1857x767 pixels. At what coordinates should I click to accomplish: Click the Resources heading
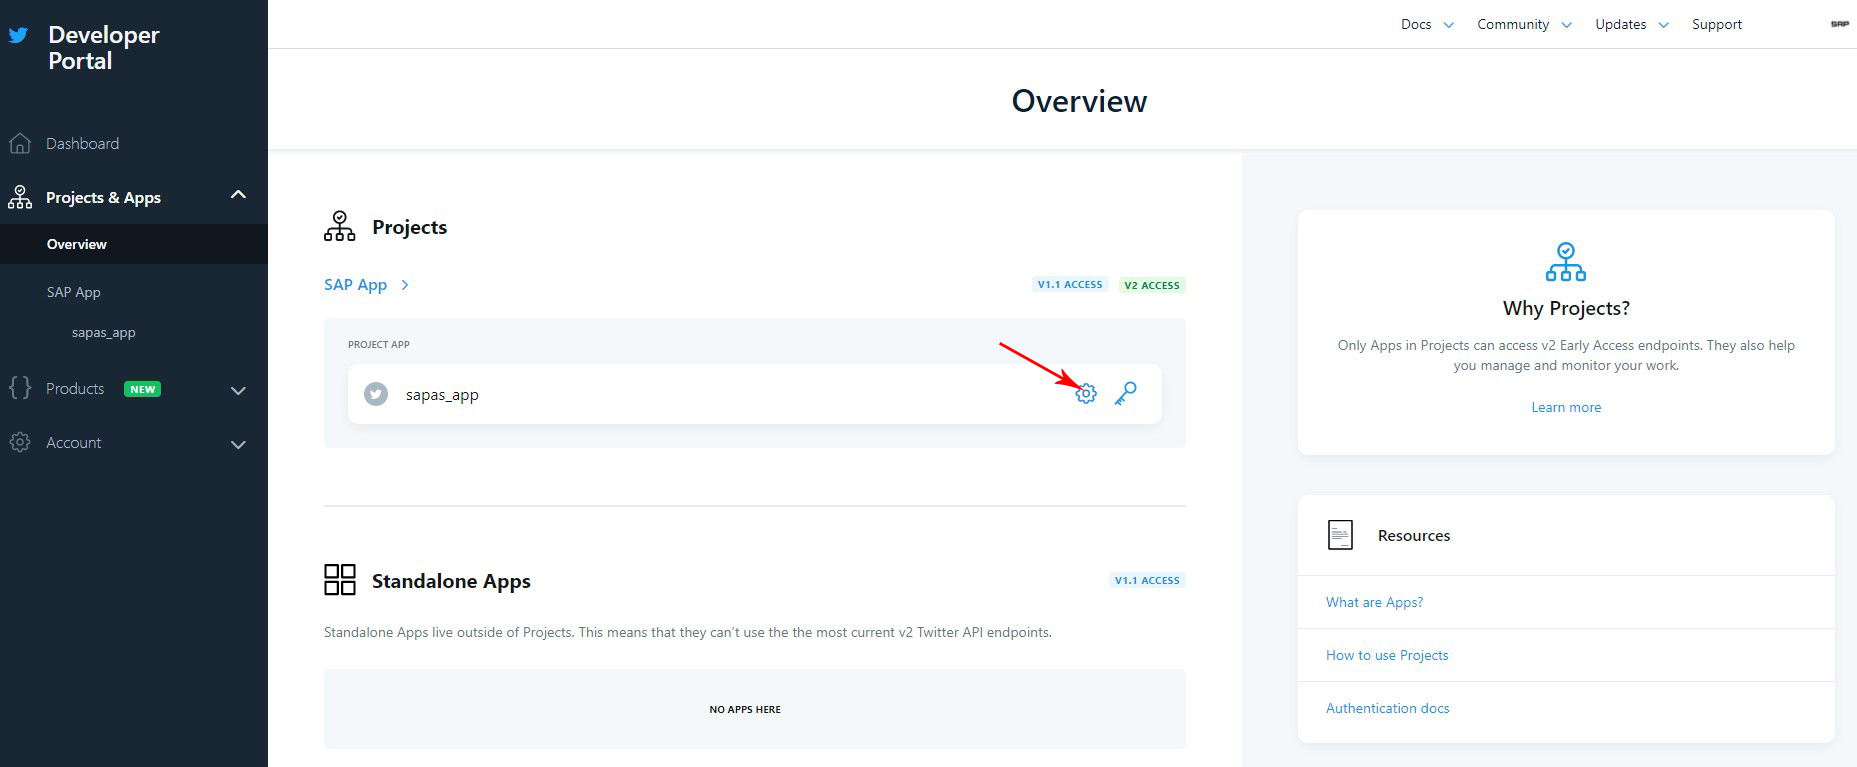pos(1414,536)
